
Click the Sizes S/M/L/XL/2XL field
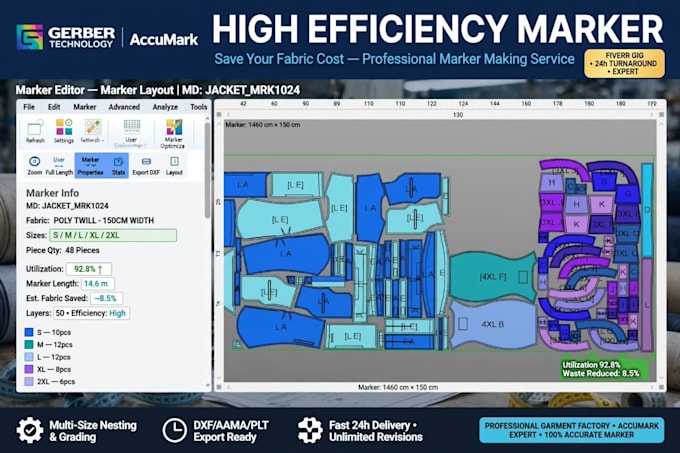(x=113, y=235)
